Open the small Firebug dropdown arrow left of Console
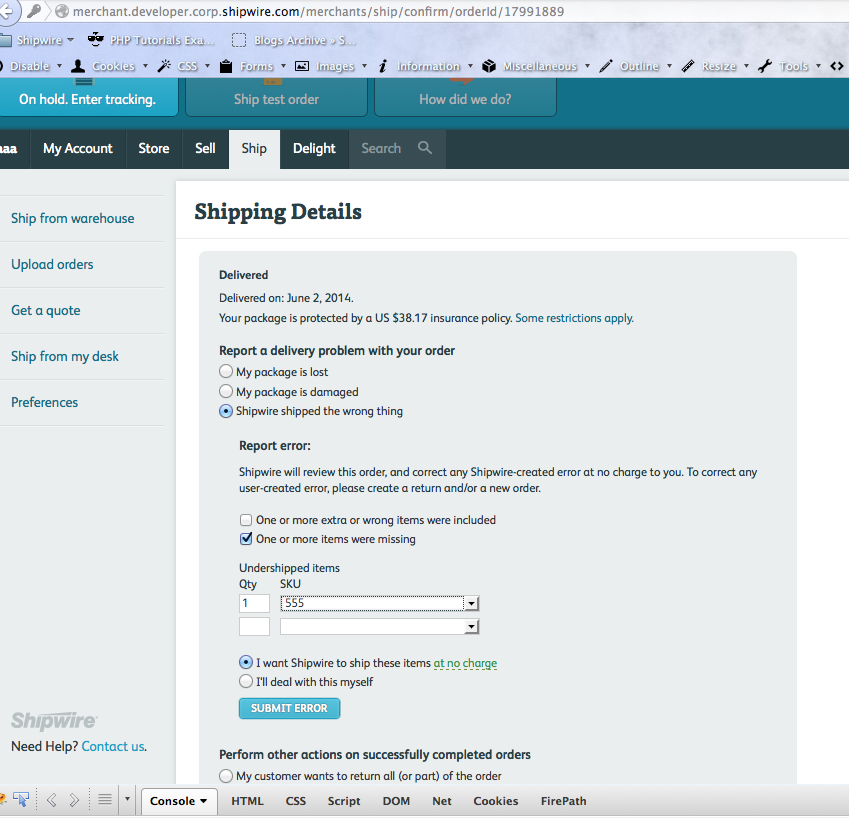 click(127, 799)
